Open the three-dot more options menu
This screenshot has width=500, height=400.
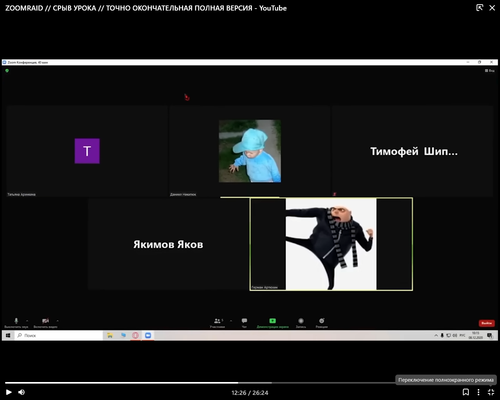pyautogui.click(x=478, y=392)
